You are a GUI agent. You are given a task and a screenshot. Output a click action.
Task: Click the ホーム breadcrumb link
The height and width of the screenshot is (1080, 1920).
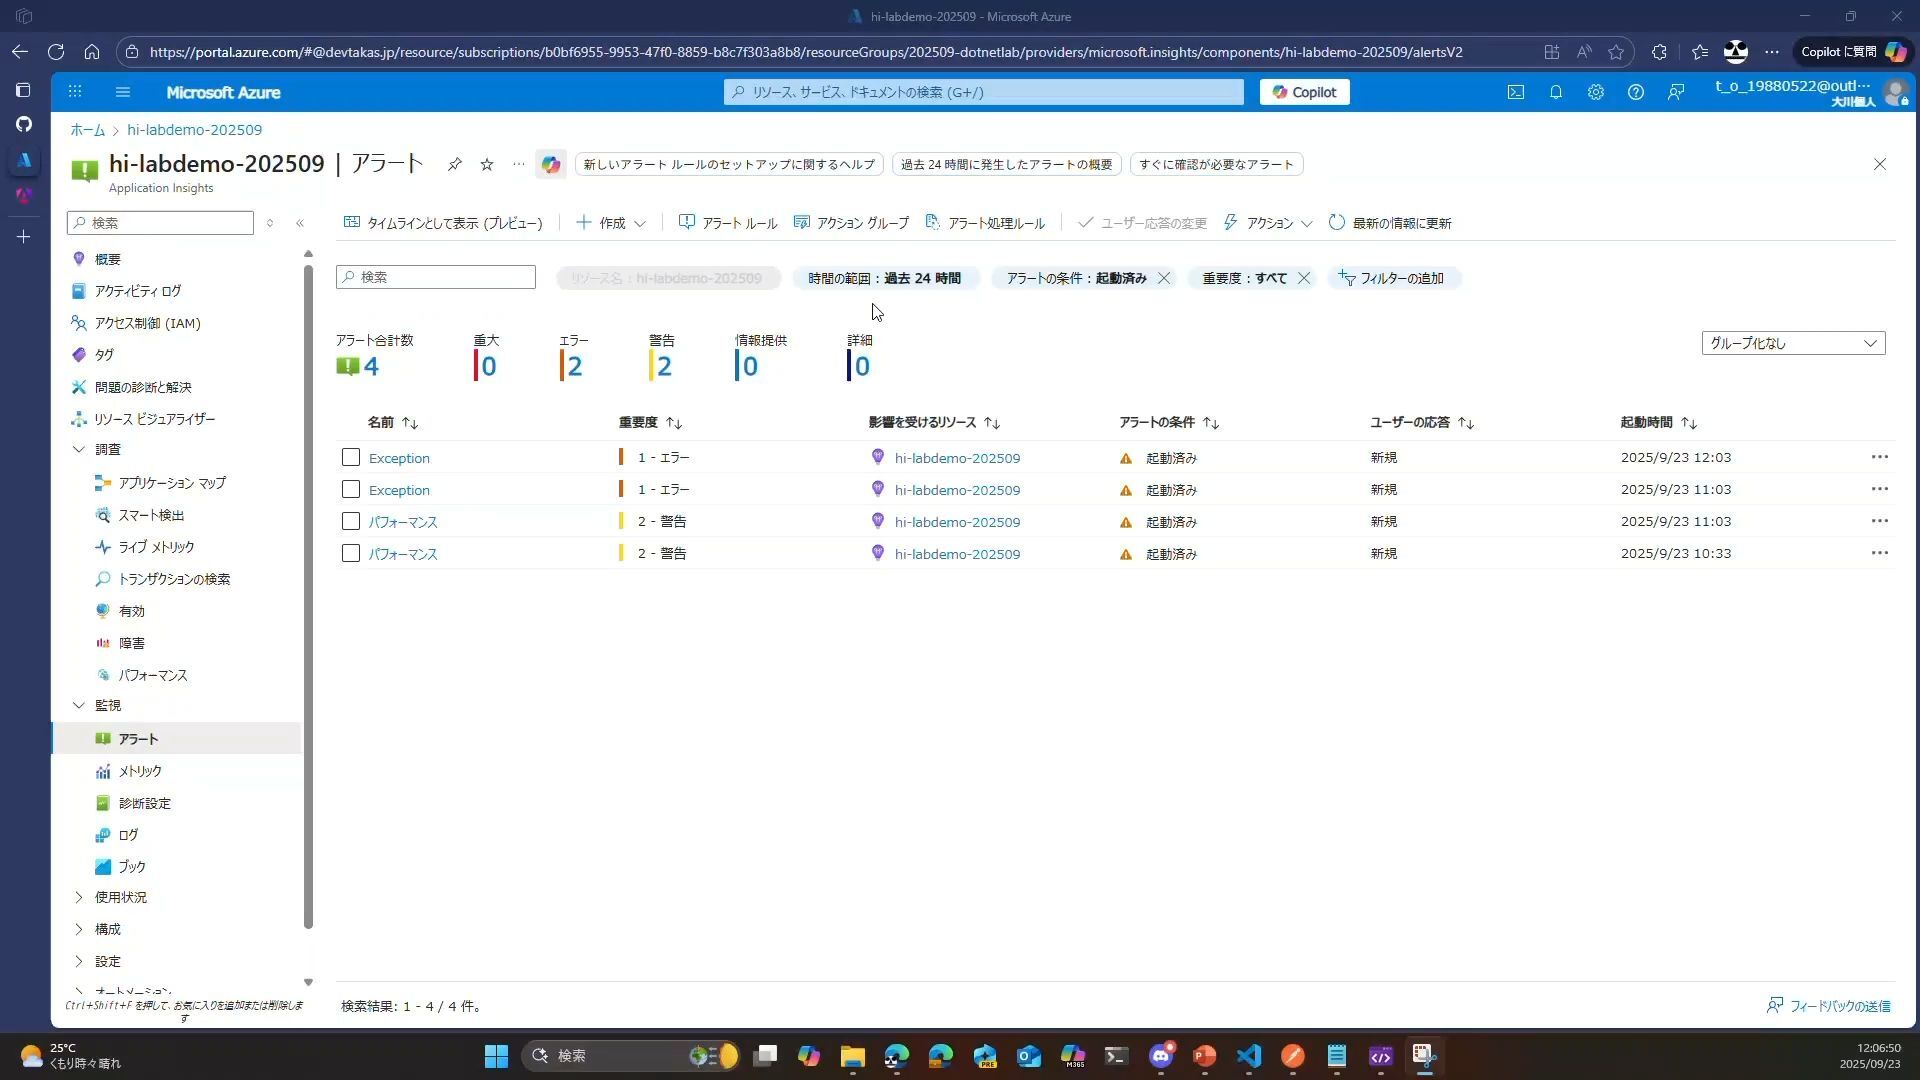88,130
